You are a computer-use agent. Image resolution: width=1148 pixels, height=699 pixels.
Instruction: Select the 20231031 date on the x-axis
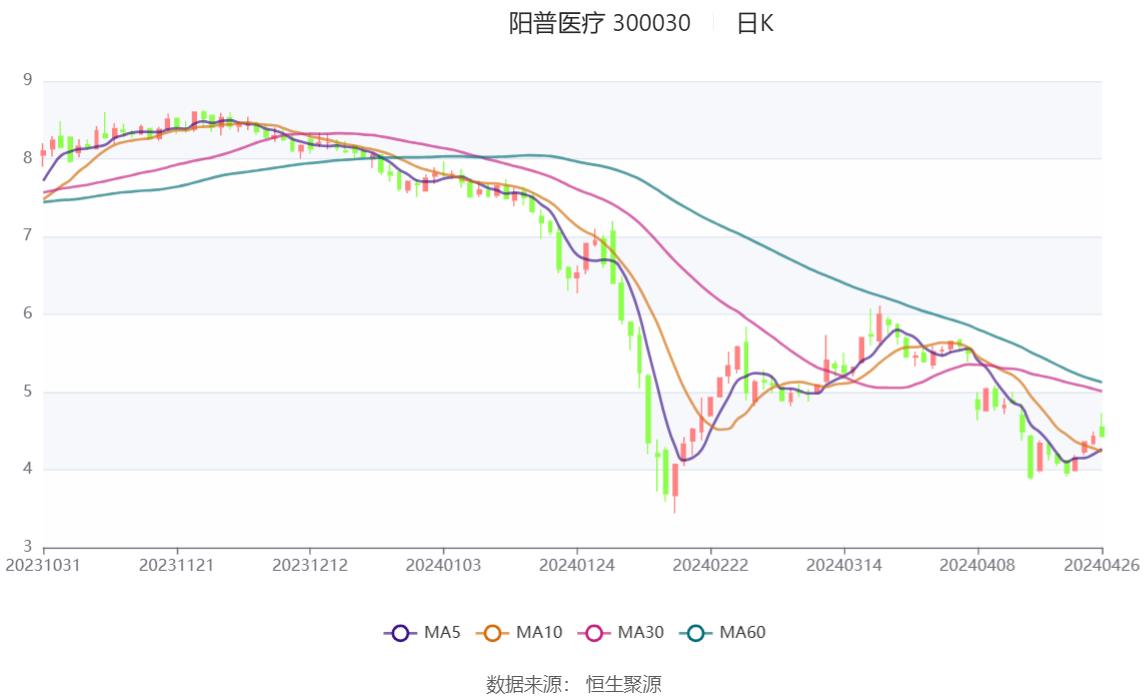(x=43, y=565)
